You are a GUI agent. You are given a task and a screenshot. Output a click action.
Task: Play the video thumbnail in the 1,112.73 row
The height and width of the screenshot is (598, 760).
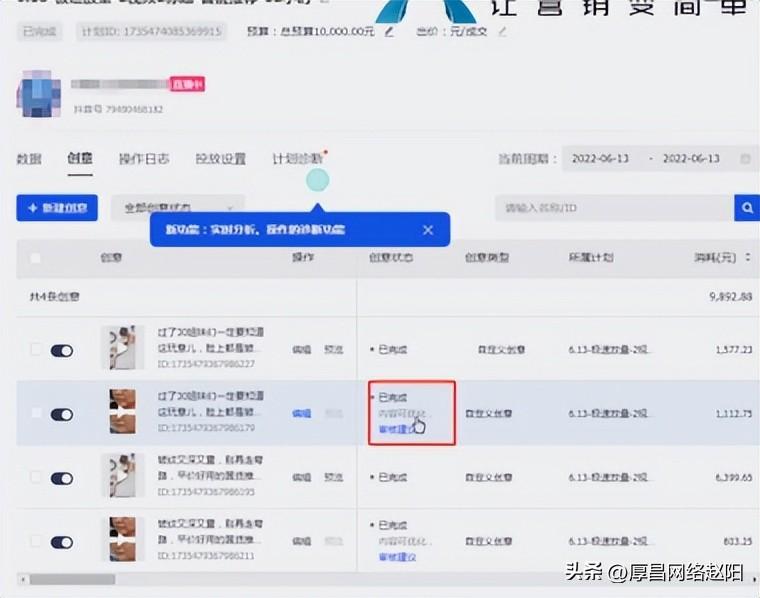122,411
